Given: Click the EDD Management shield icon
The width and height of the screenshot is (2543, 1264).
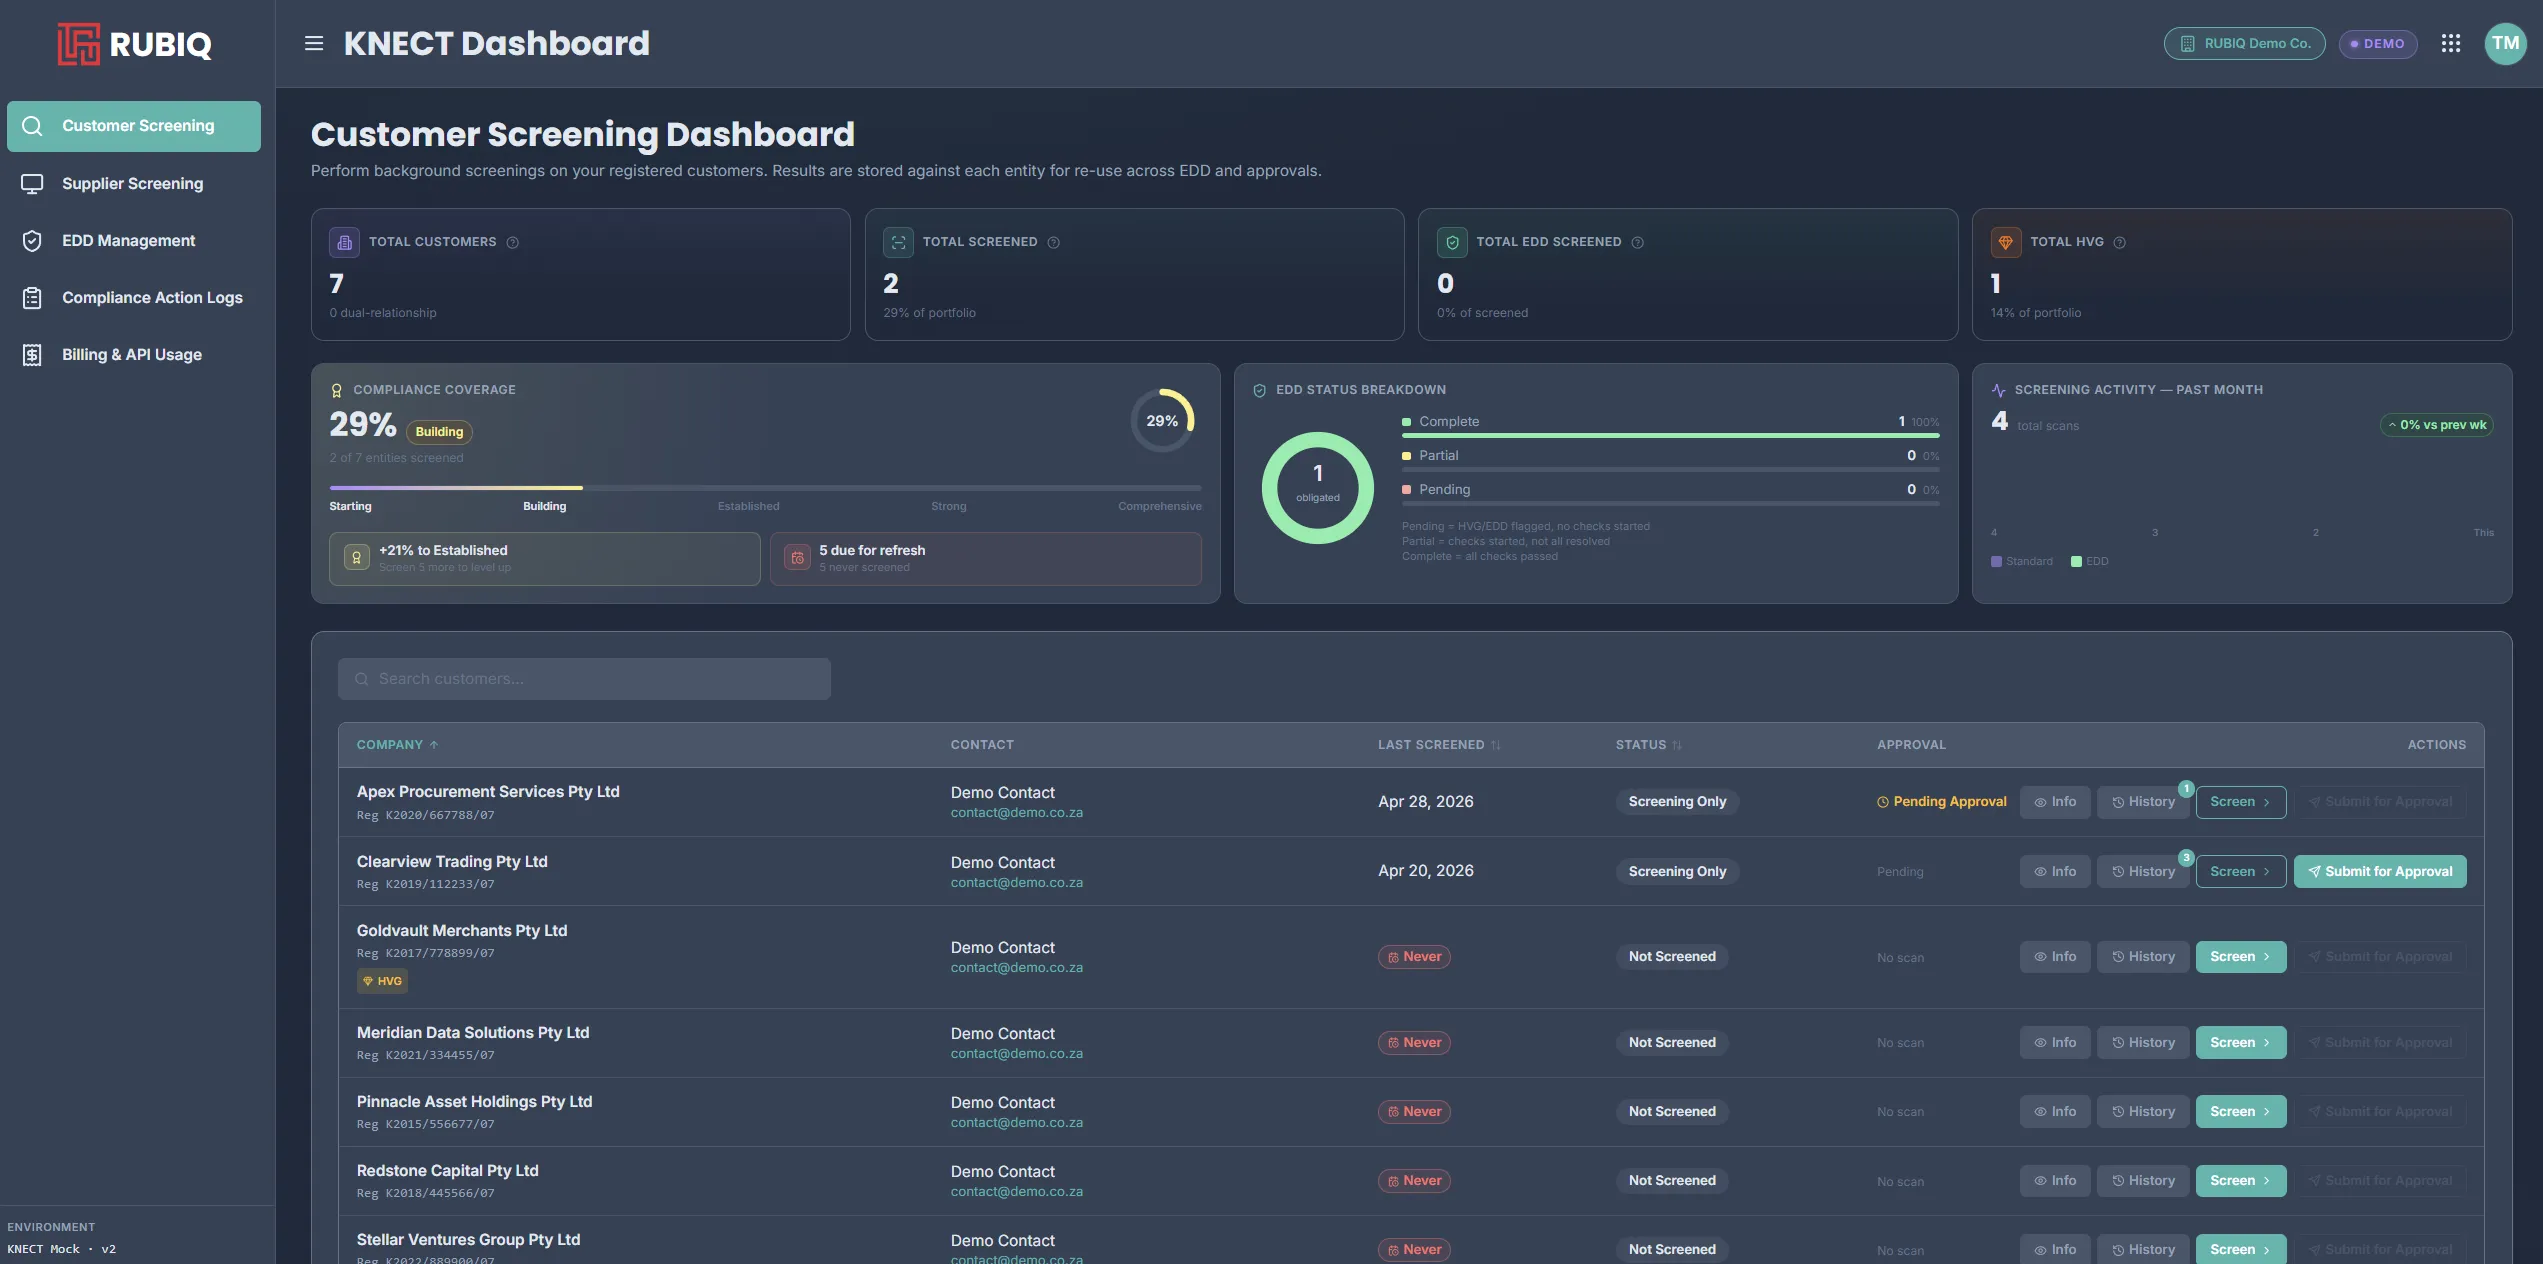Looking at the screenshot, I should tap(32, 241).
